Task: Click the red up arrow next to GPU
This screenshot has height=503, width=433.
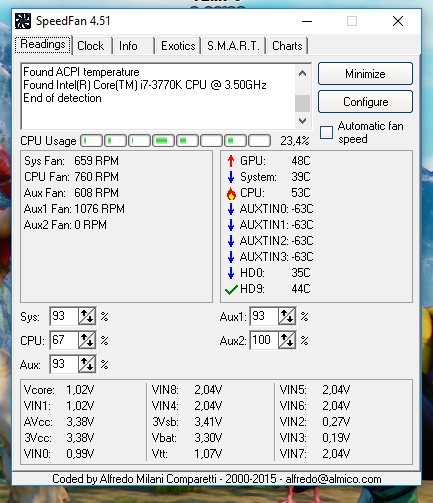Action: 231,161
